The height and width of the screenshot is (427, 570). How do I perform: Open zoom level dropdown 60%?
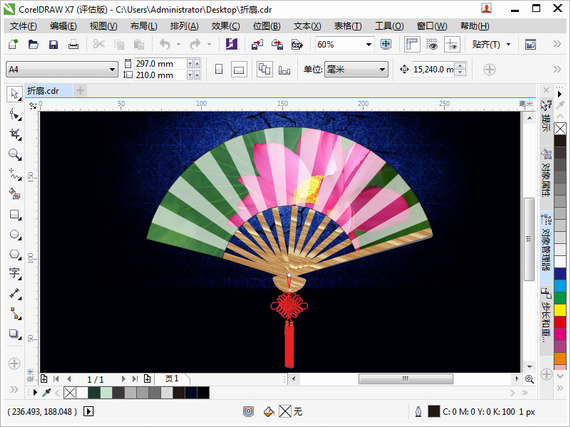pos(369,45)
